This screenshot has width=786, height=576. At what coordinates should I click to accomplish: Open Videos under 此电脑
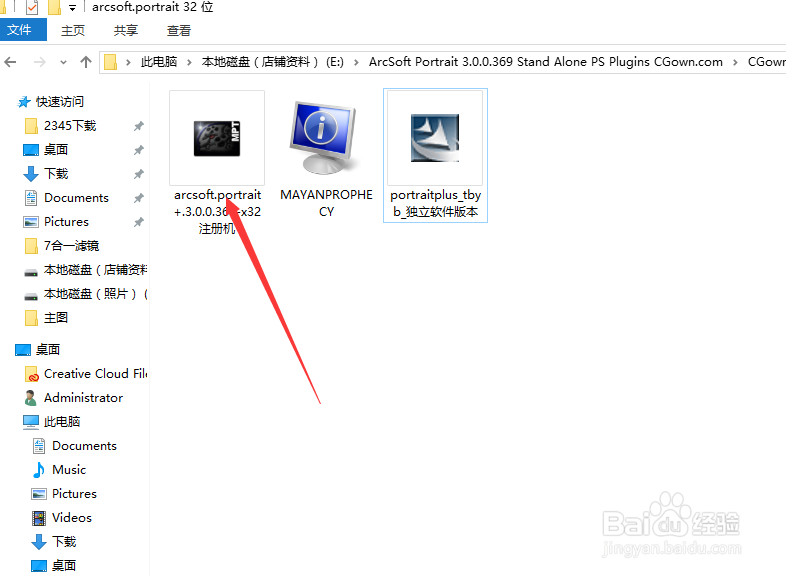point(72,518)
